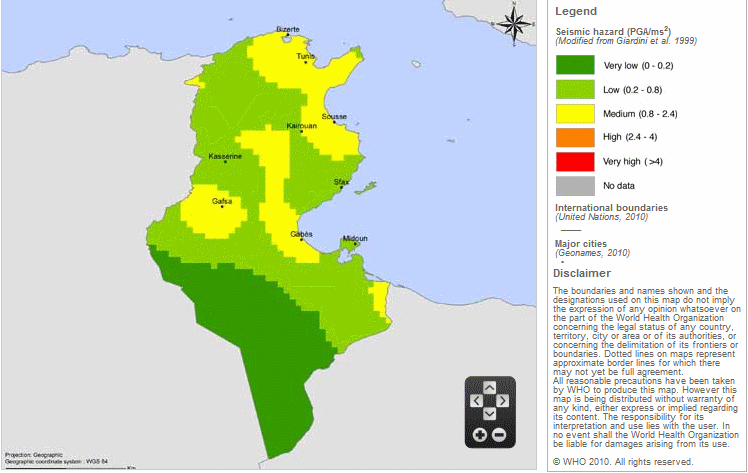Click the Gabès city label
748x473 pixels.
point(301,234)
